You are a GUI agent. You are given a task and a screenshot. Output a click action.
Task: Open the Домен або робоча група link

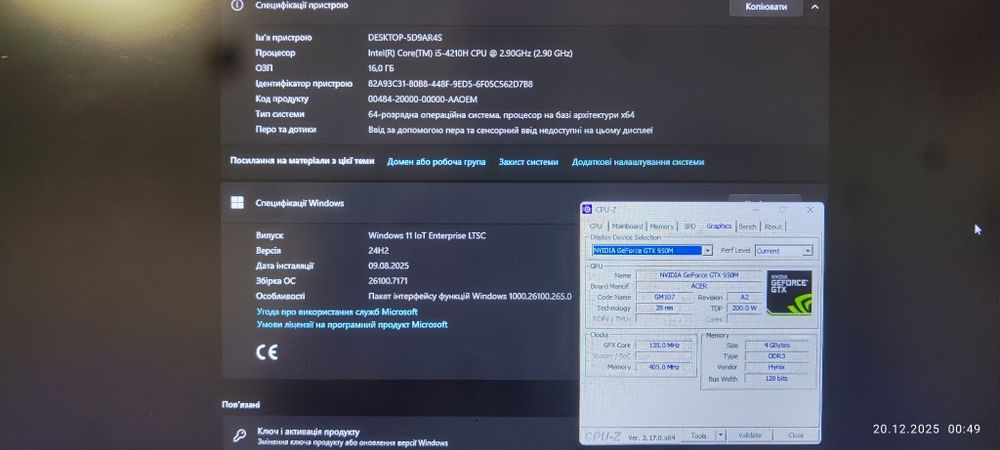coord(436,162)
